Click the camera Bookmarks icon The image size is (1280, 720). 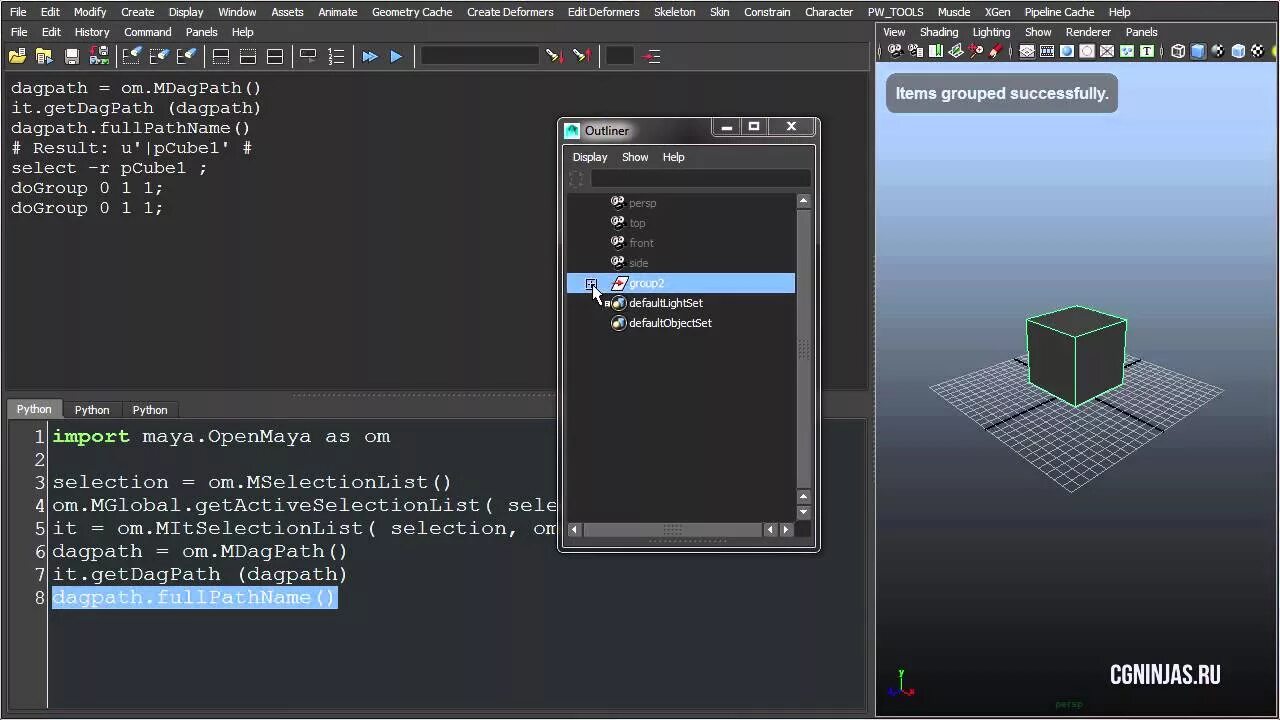(x=936, y=51)
